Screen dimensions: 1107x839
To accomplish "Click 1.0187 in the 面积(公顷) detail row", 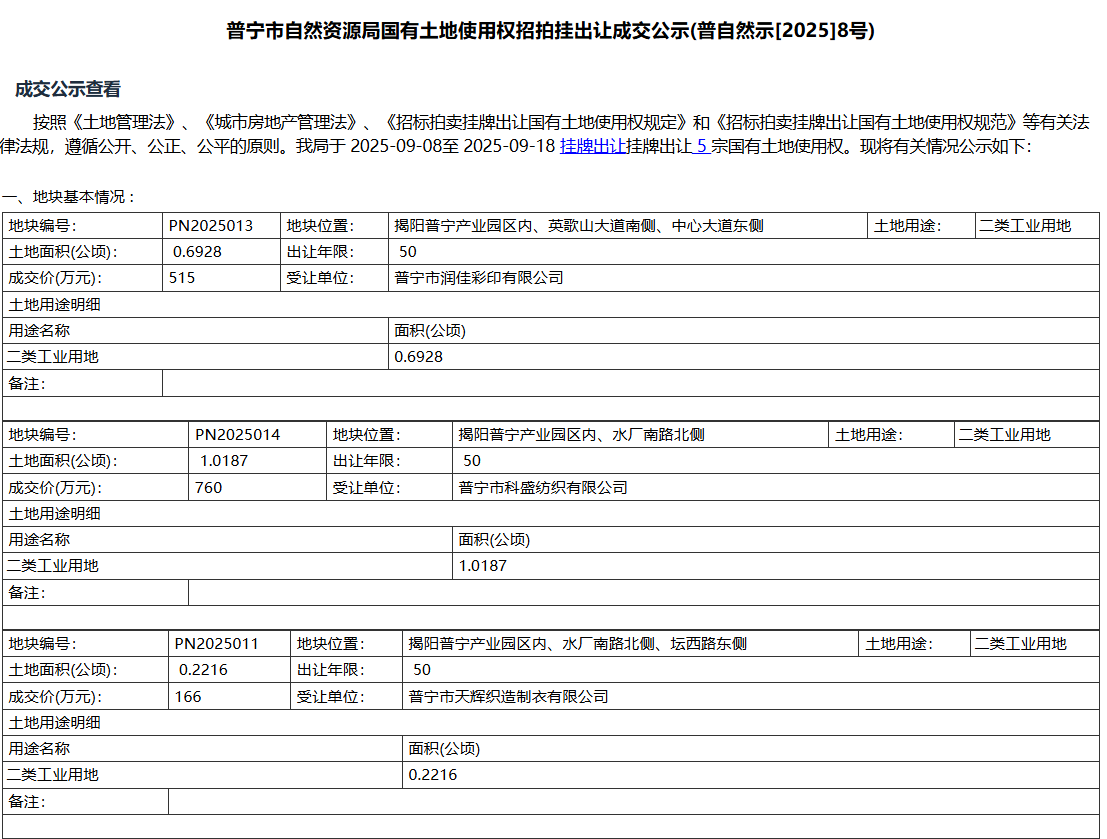I will 483,566.
